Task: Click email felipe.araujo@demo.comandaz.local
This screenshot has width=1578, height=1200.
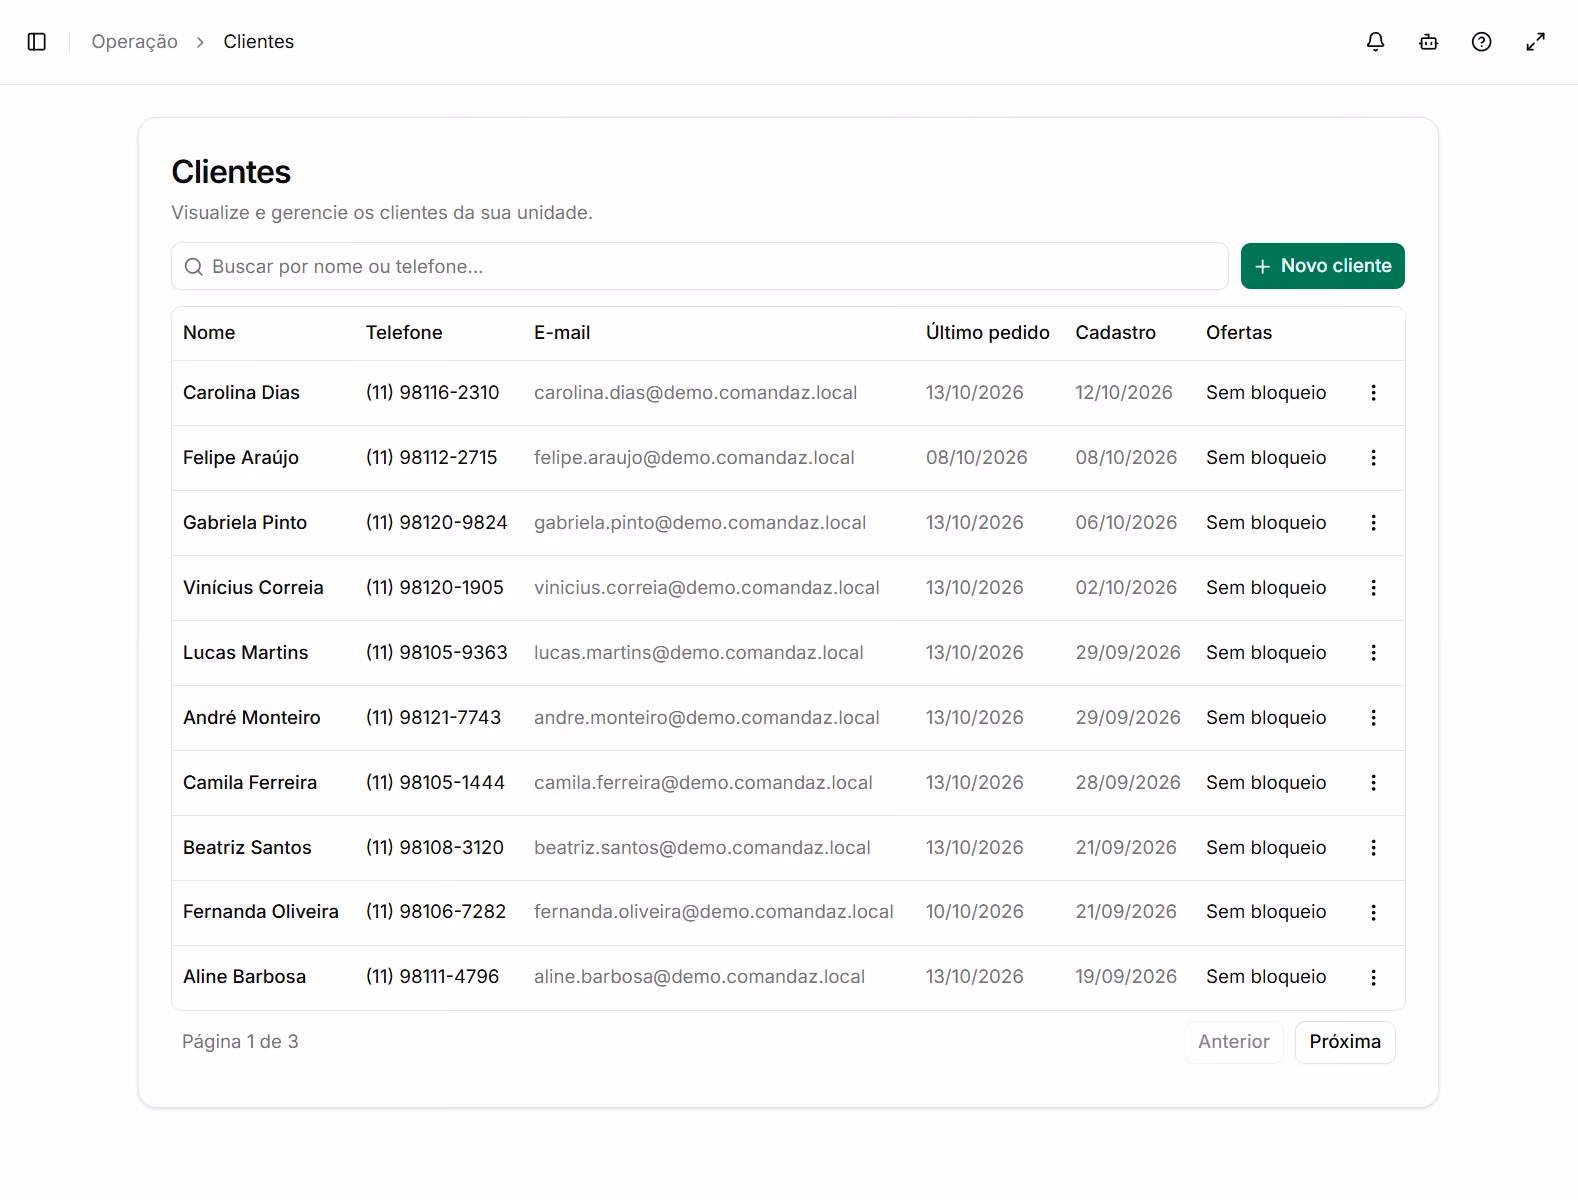Action: click(x=694, y=458)
